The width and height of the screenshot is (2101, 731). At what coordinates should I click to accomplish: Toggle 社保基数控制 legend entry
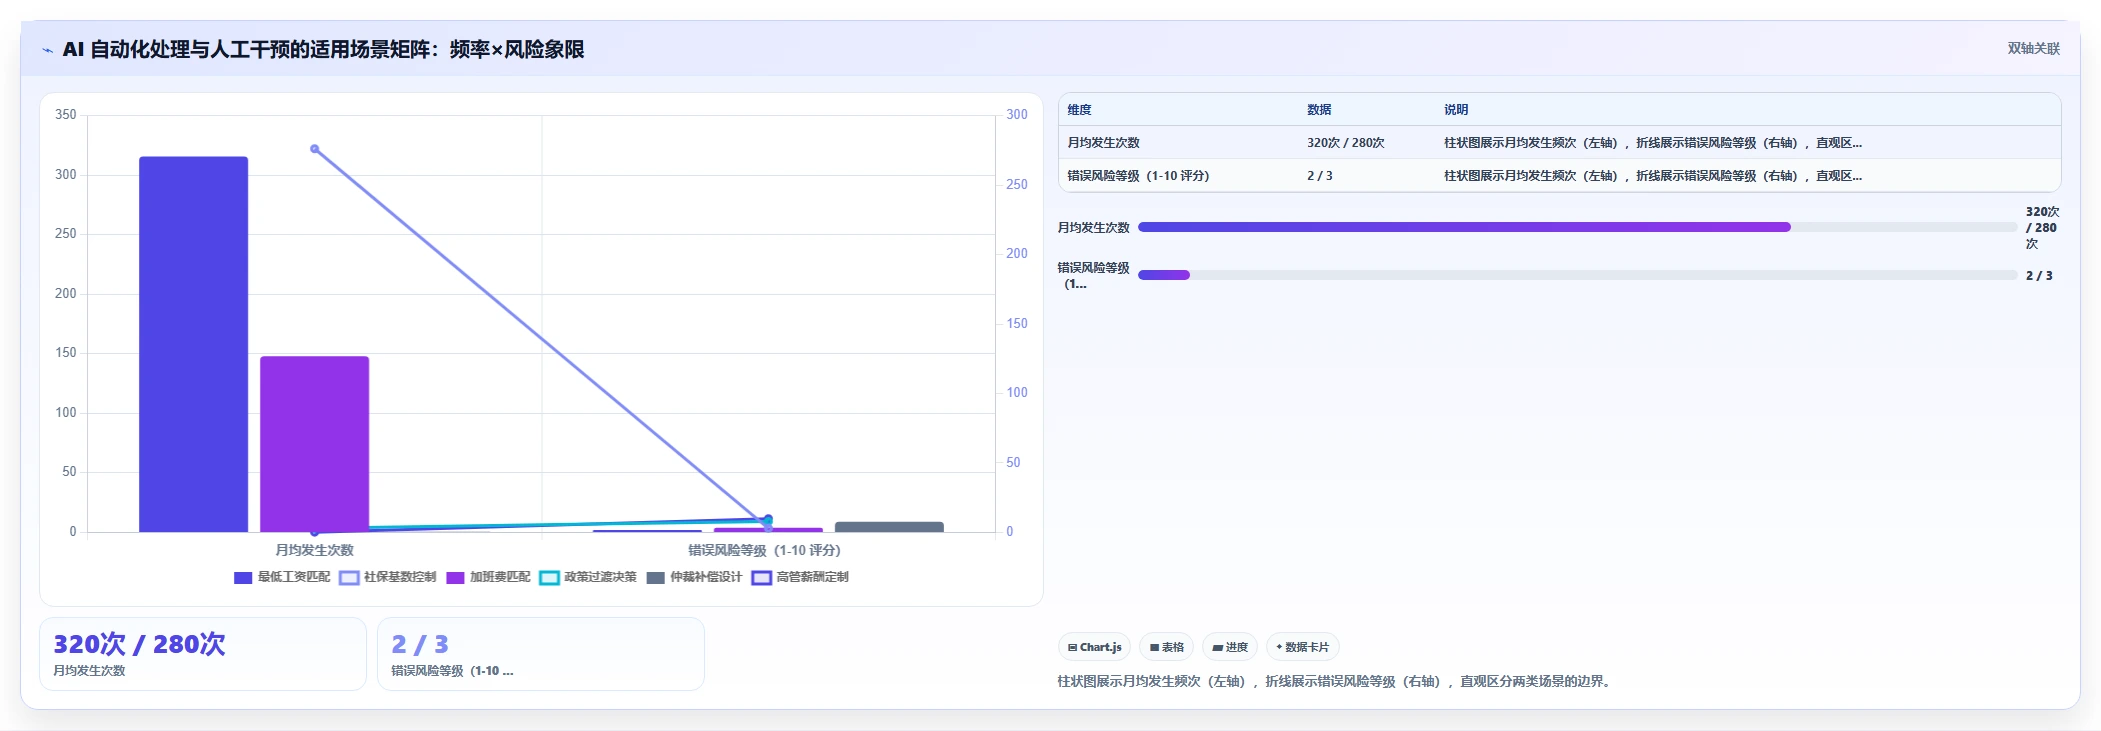(388, 577)
